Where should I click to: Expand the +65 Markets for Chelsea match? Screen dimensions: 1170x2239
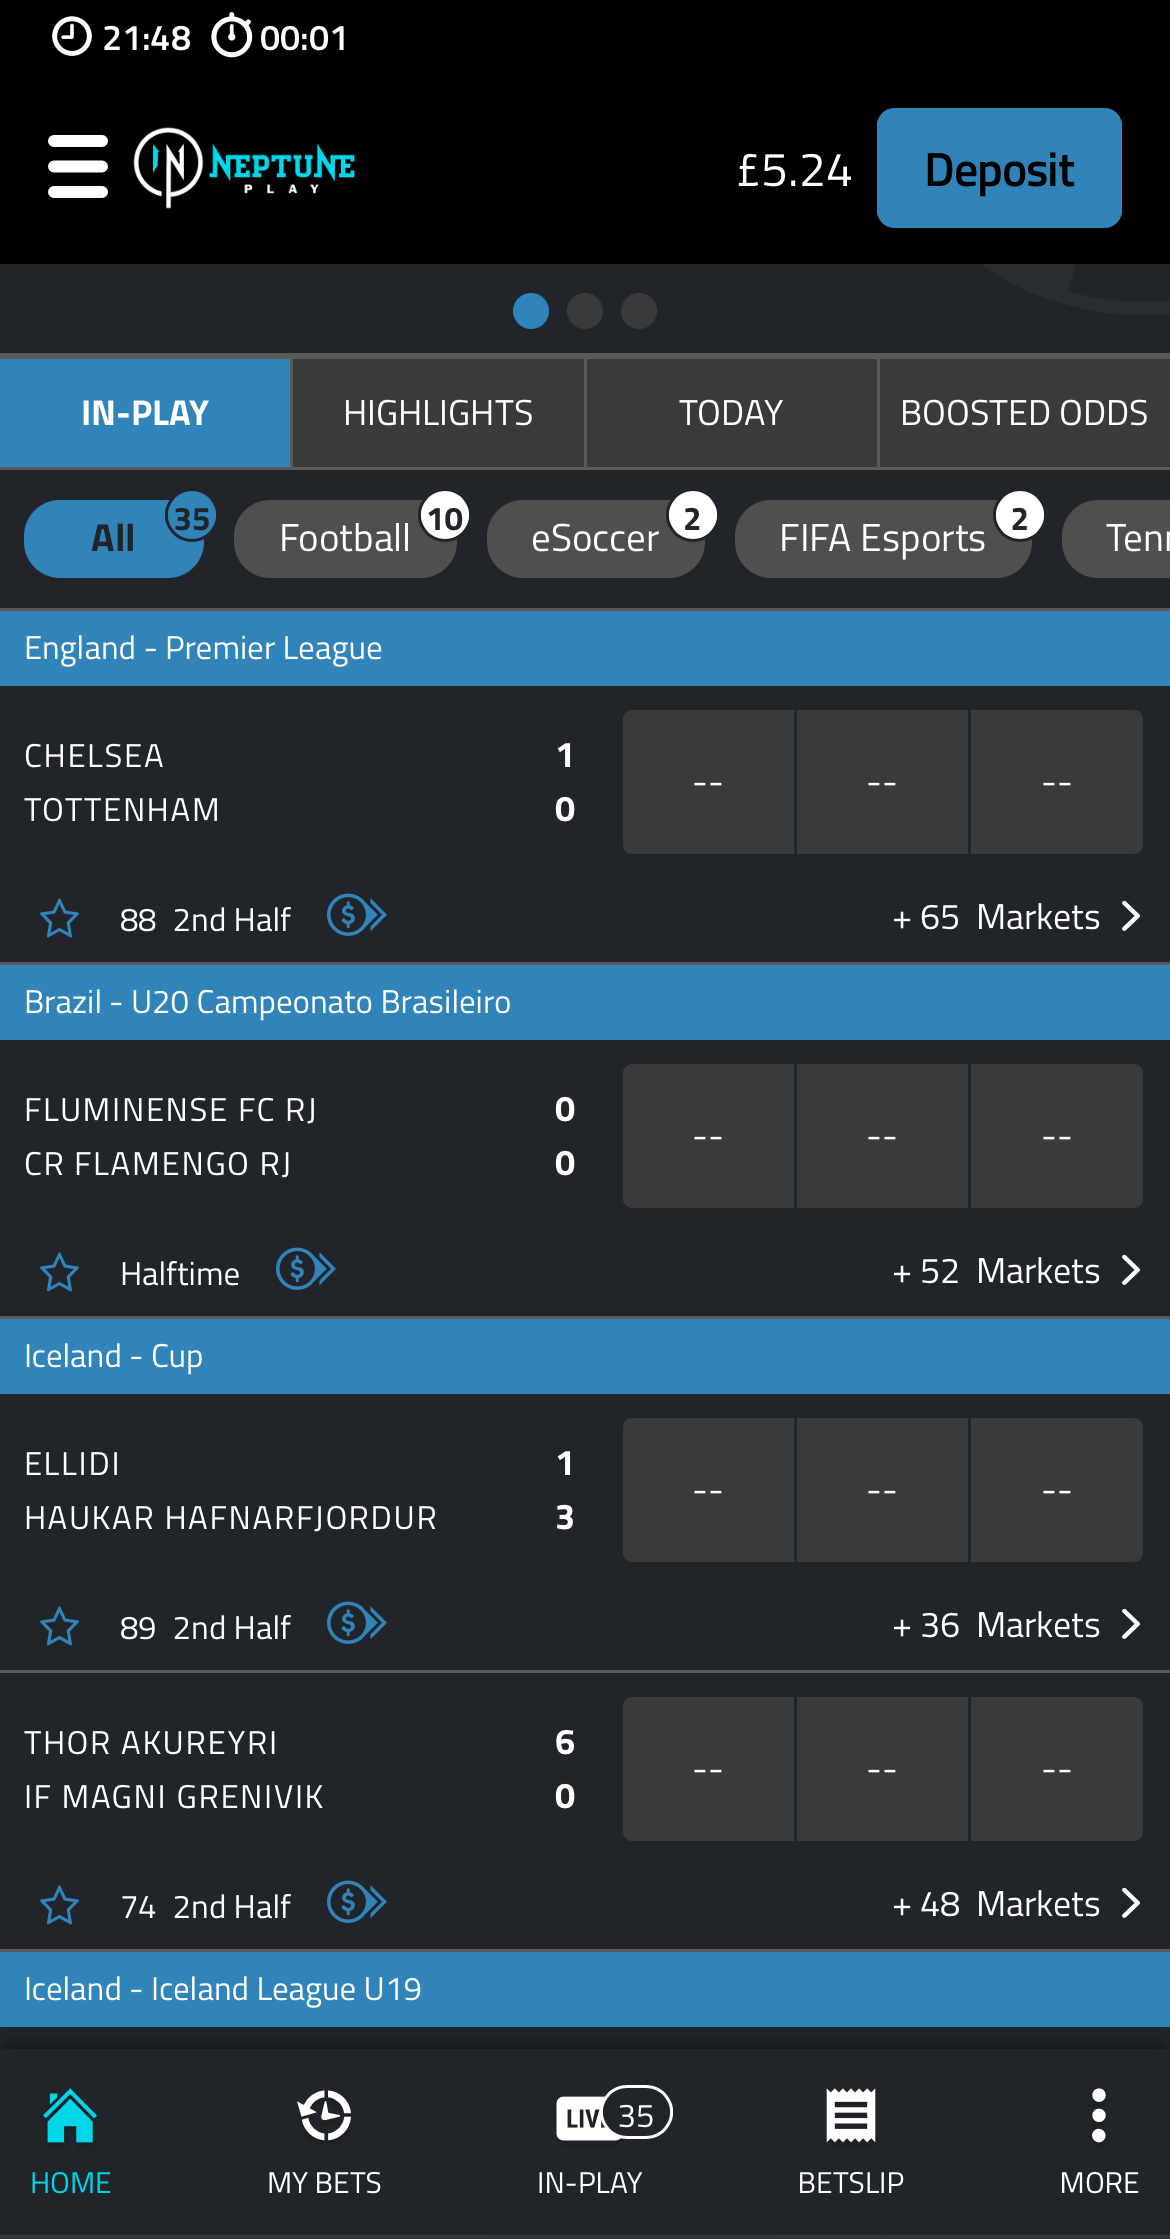(x=1016, y=917)
